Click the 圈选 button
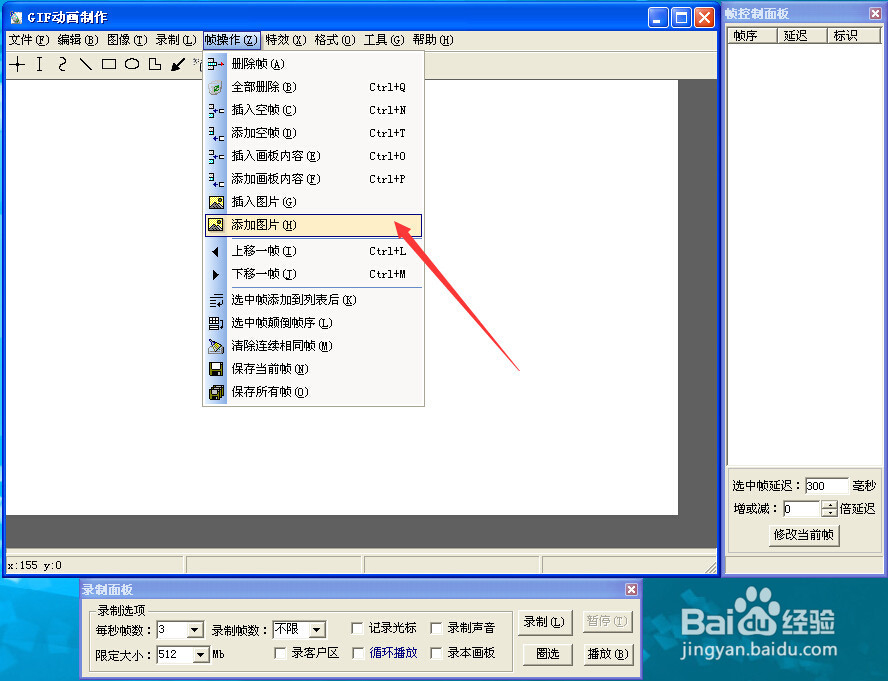 [x=547, y=654]
